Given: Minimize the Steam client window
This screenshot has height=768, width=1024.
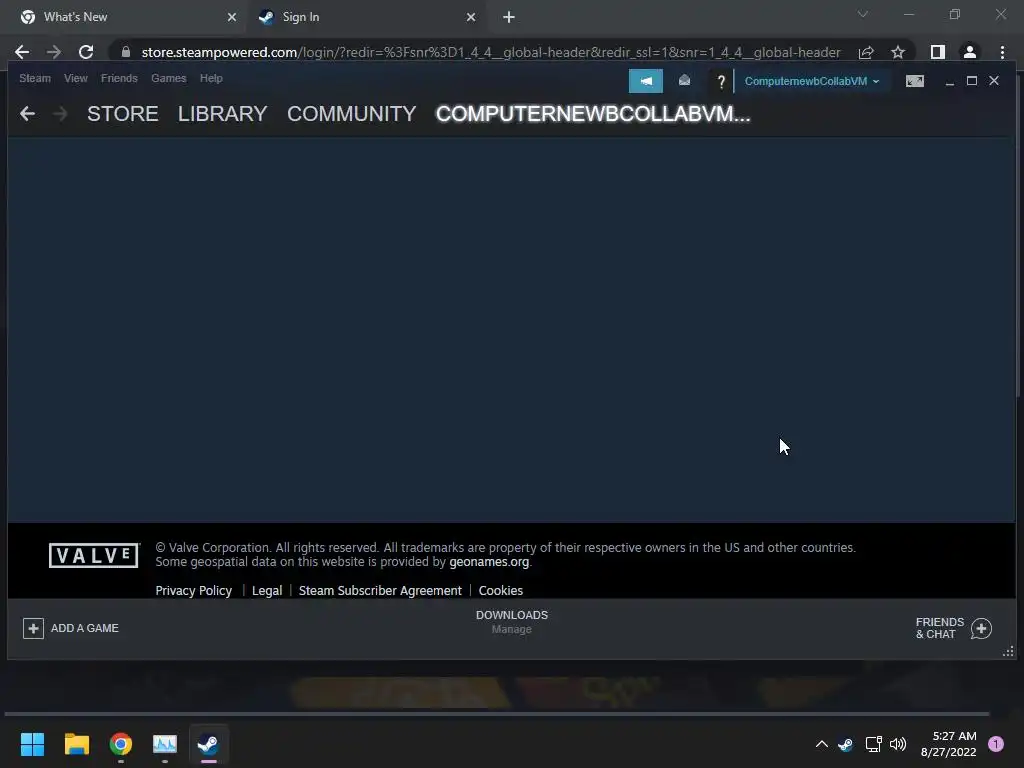Looking at the screenshot, I should tap(950, 81).
